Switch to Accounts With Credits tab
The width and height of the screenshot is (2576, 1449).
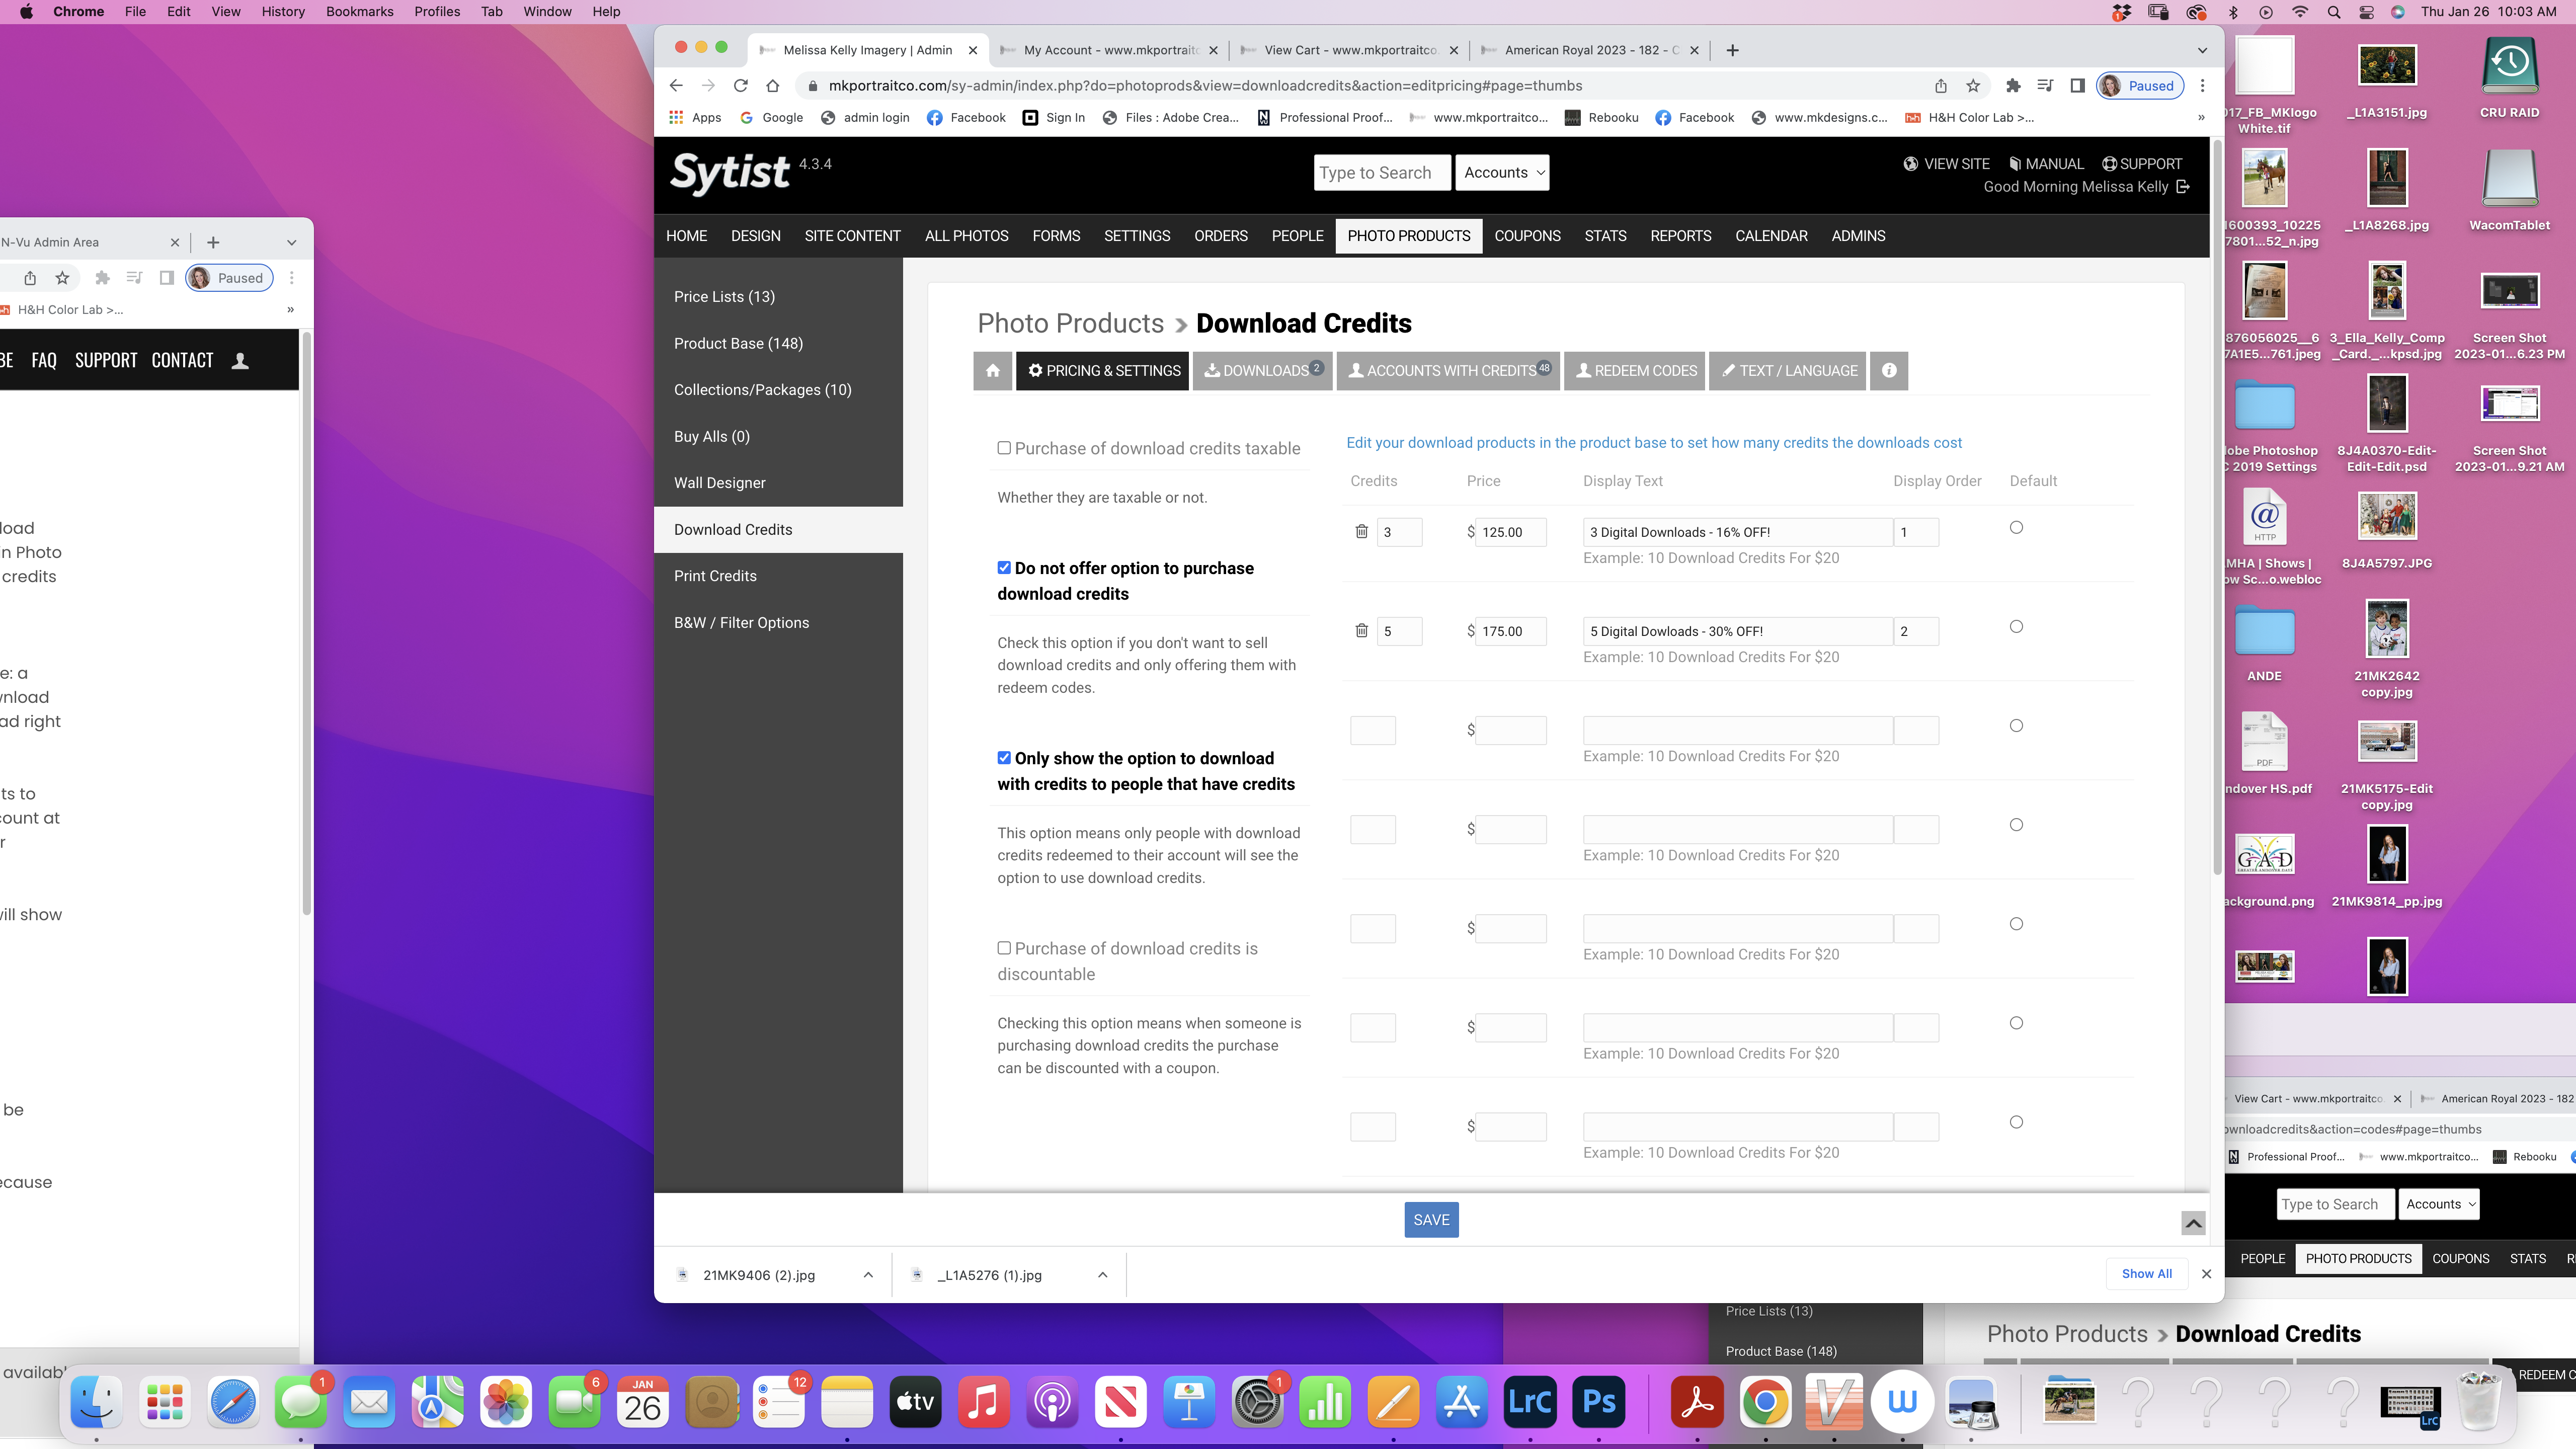point(1448,371)
